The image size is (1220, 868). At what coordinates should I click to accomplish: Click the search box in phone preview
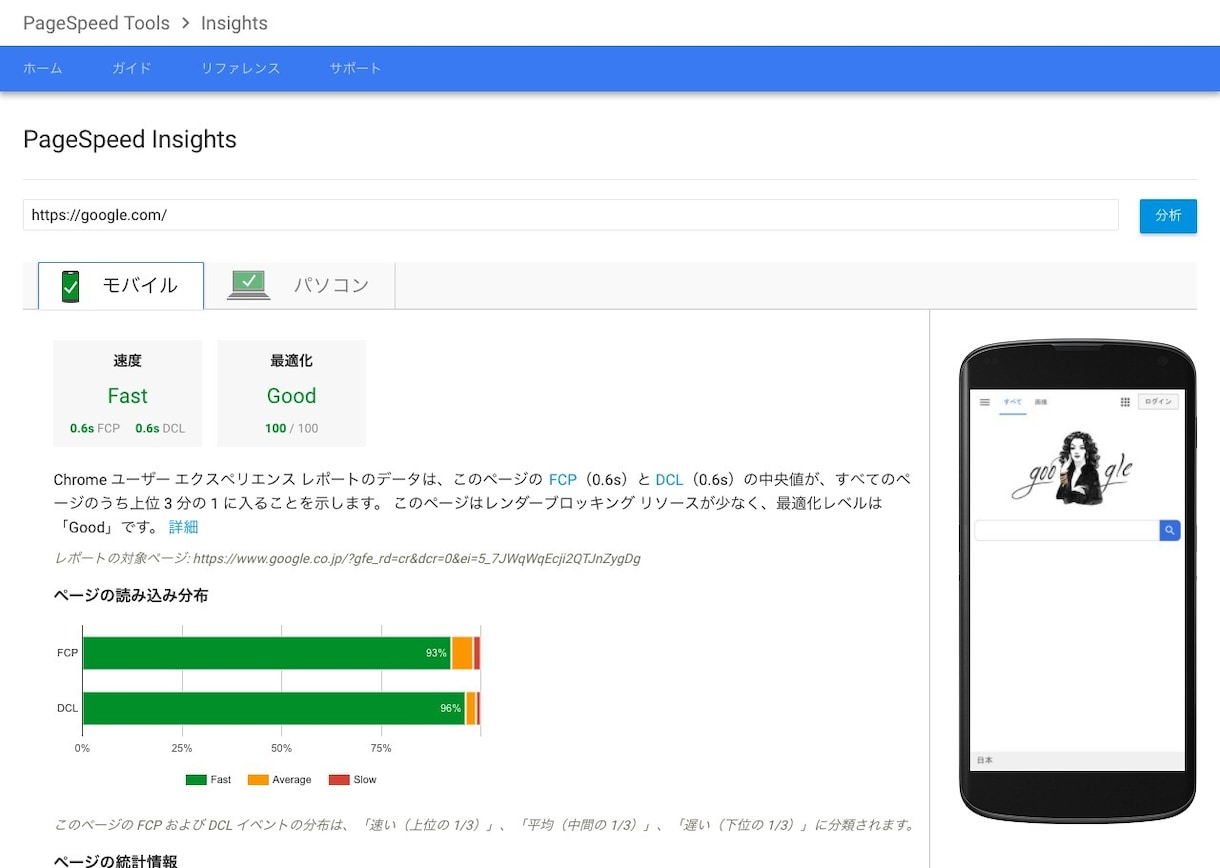pyautogui.click(x=1067, y=530)
